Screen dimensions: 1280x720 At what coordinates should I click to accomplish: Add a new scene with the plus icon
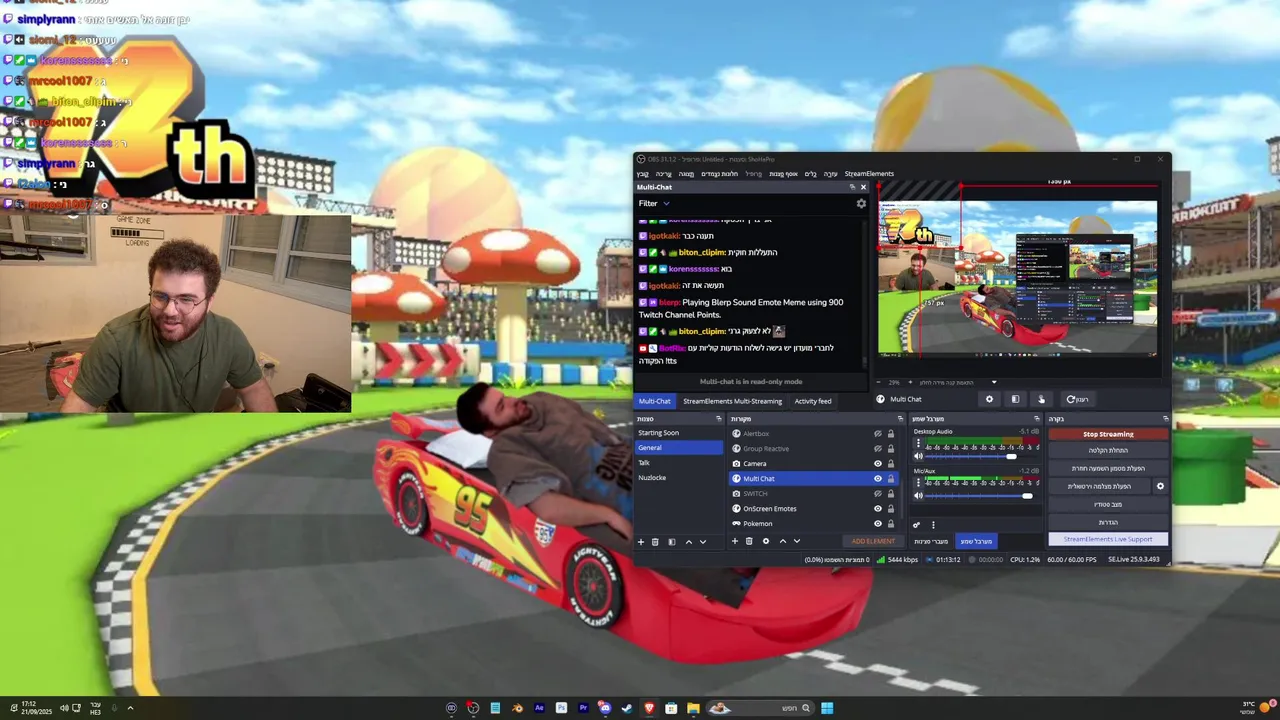(641, 542)
